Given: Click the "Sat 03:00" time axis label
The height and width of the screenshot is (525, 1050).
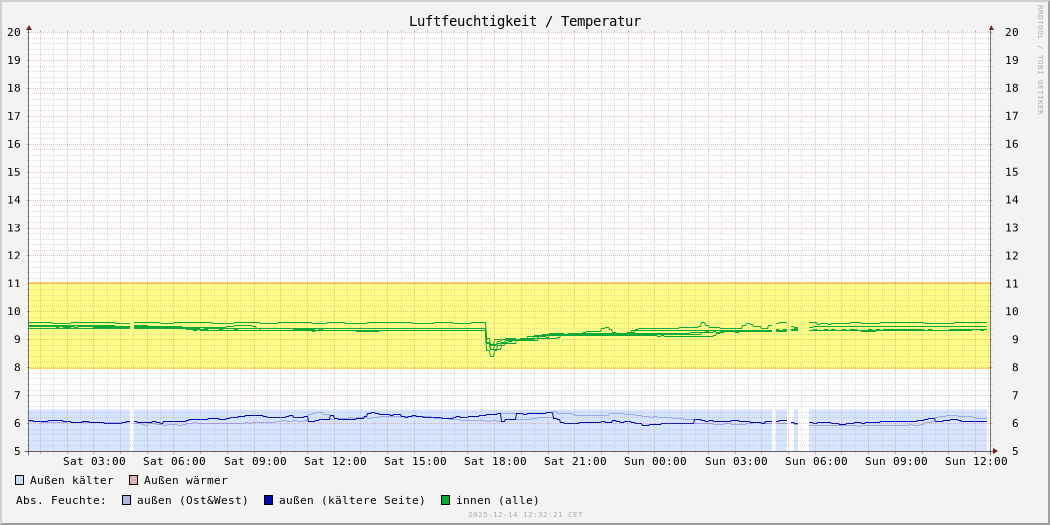Looking at the screenshot, I should click(94, 461).
